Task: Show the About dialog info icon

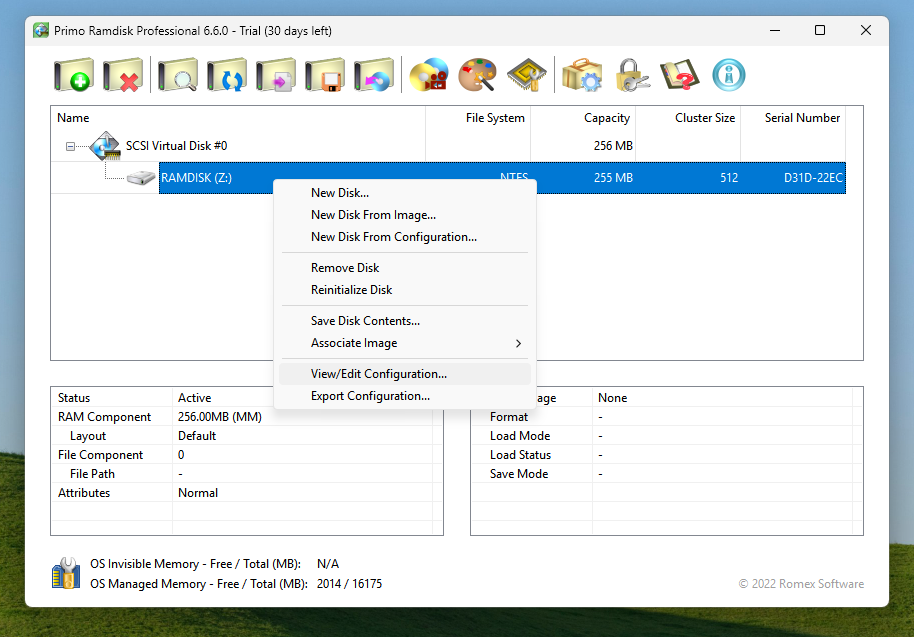Action: 728,74
